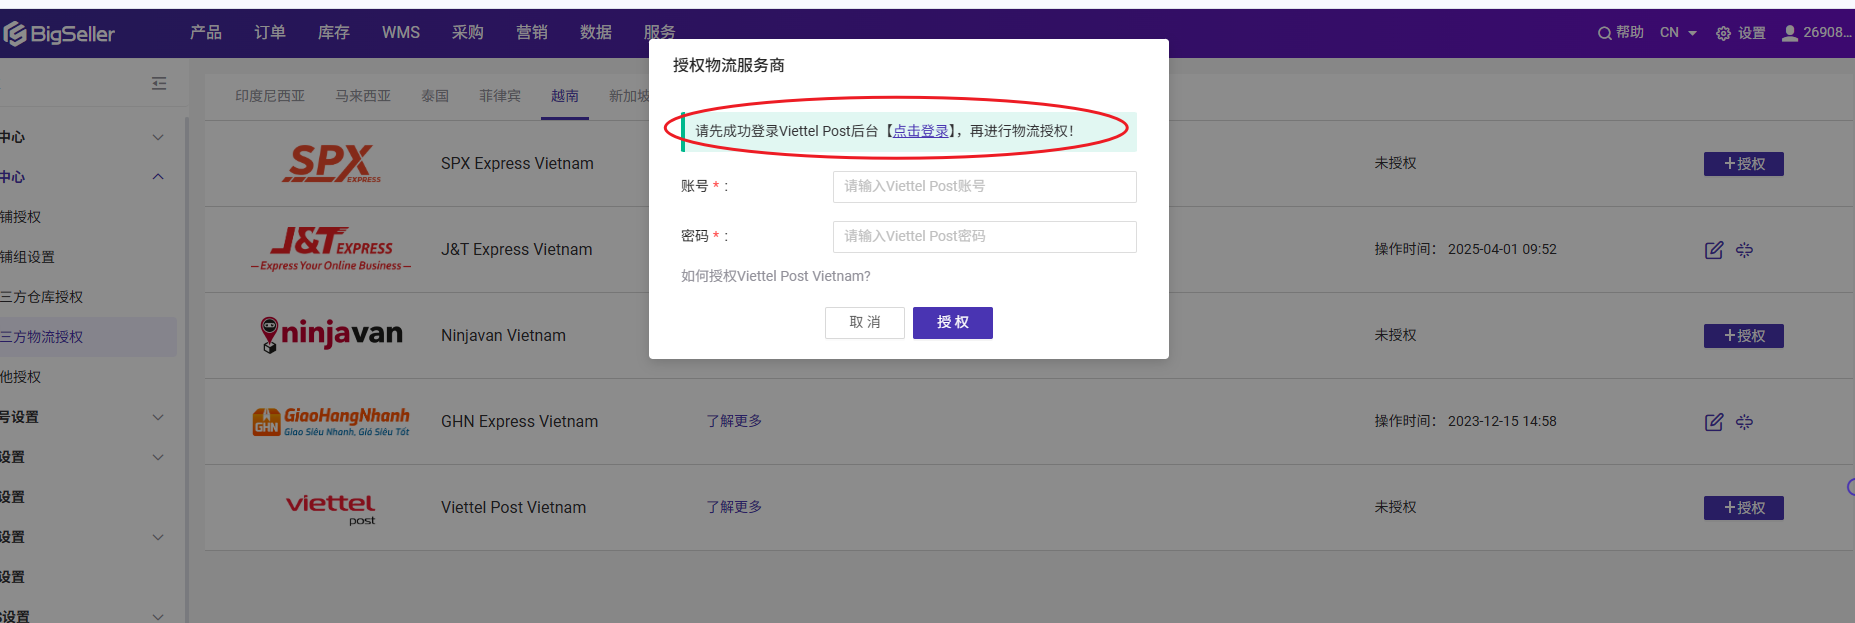This screenshot has width=1855, height=623.
Task: Switch to the 印度尼西亚 tab
Action: coord(270,96)
